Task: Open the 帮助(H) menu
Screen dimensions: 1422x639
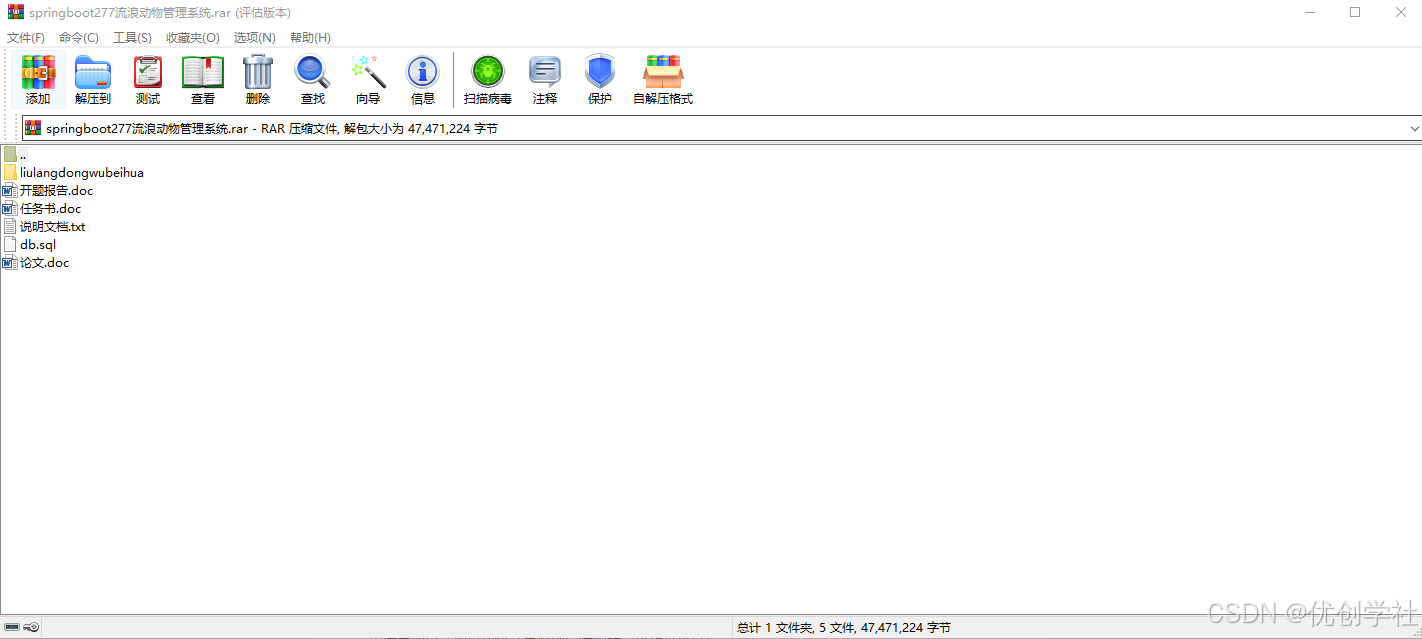Action: click(310, 37)
